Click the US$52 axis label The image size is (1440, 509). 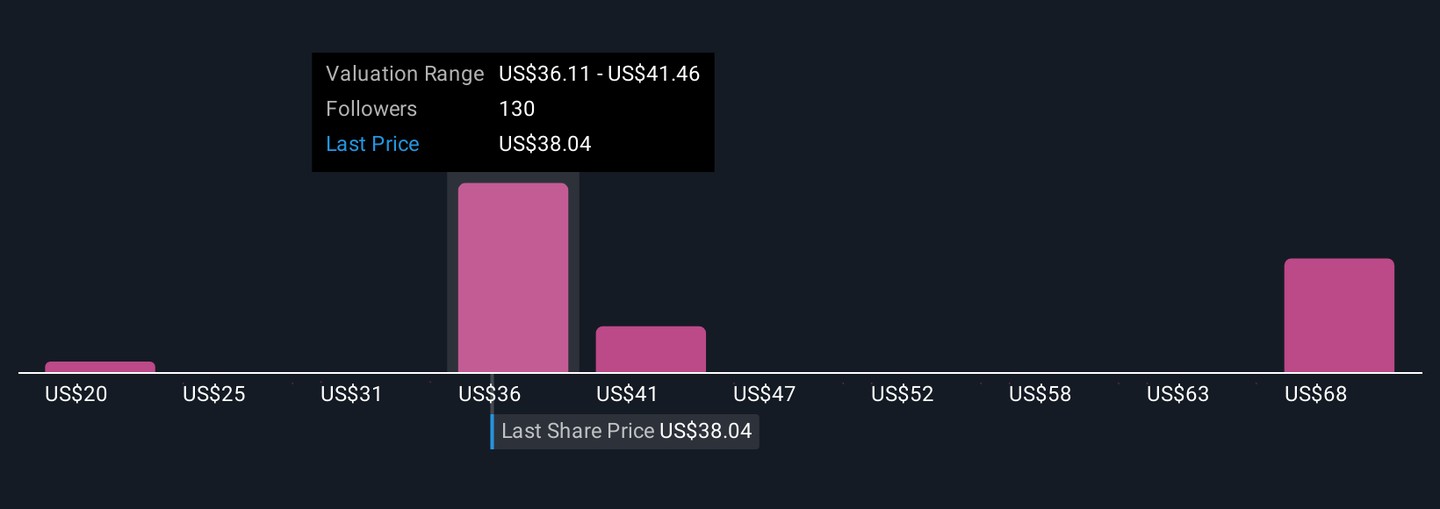[x=902, y=394]
